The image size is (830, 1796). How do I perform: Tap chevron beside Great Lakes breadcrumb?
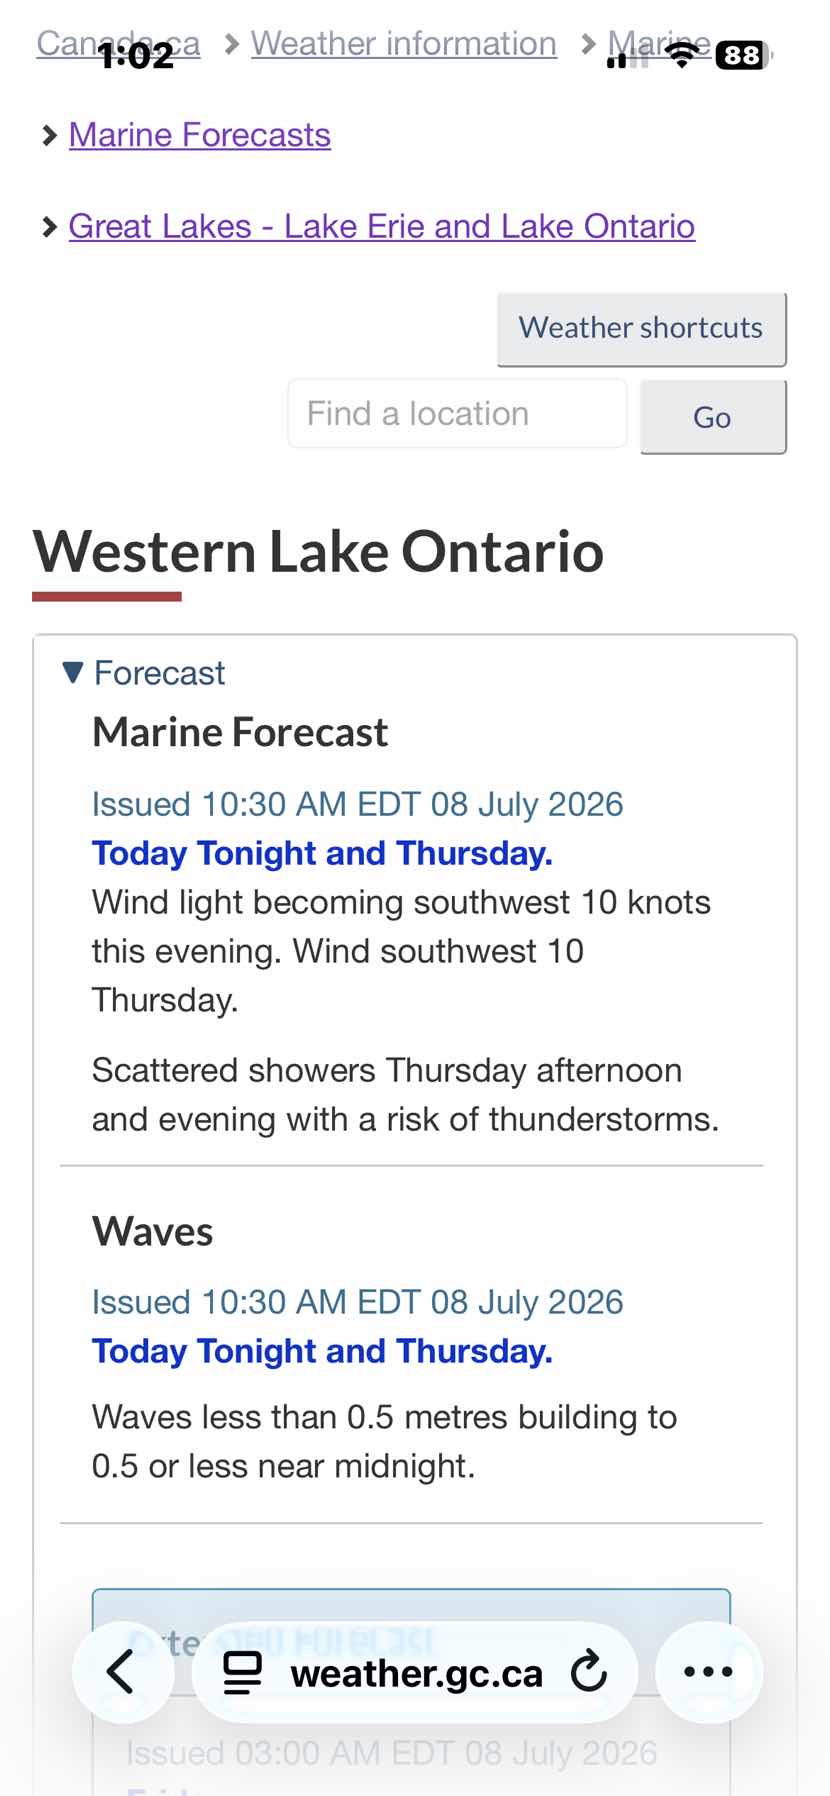tap(49, 227)
